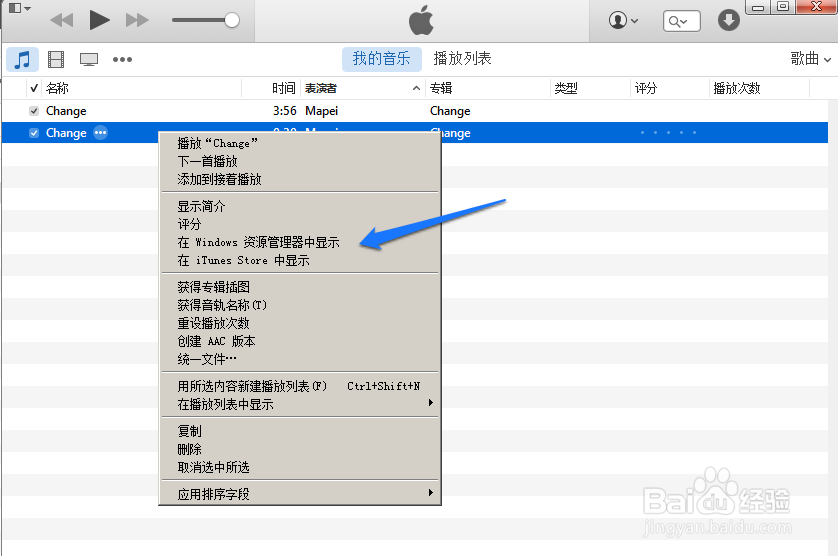Screen dimensions: 838x556
Task: Open the window menu icon at the top-left
Action: coord(20,8)
